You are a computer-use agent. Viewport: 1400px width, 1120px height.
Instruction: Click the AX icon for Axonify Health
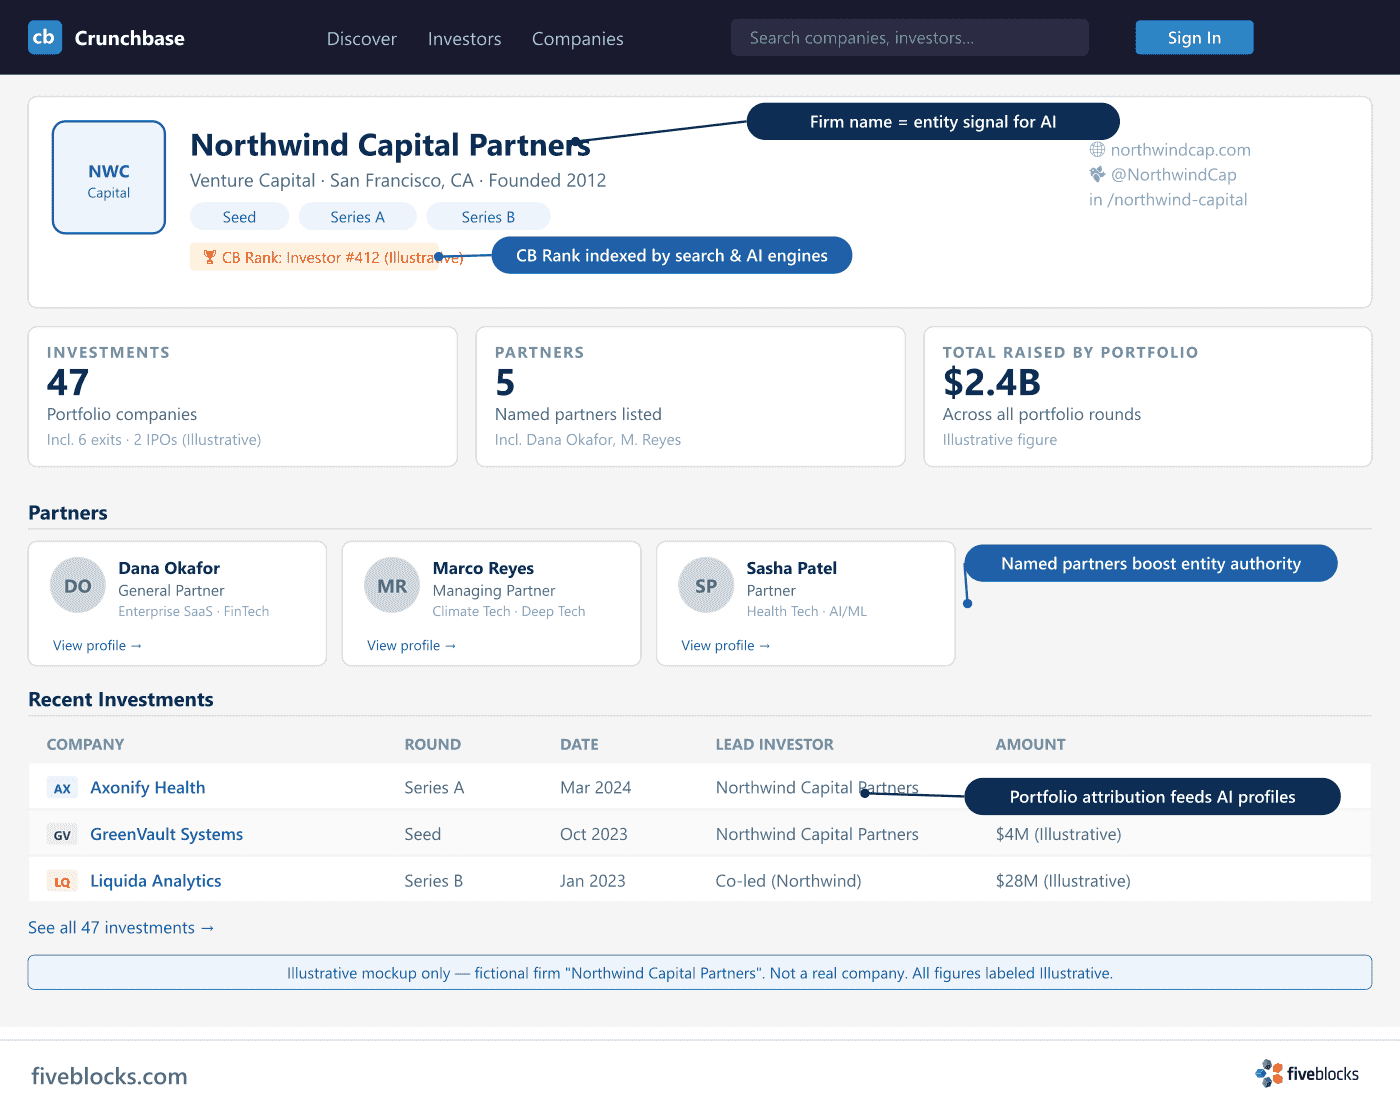click(62, 788)
